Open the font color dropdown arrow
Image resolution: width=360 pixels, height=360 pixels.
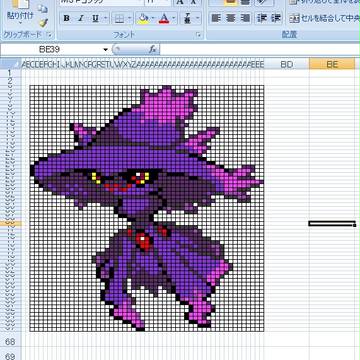click(x=174, y=18)
